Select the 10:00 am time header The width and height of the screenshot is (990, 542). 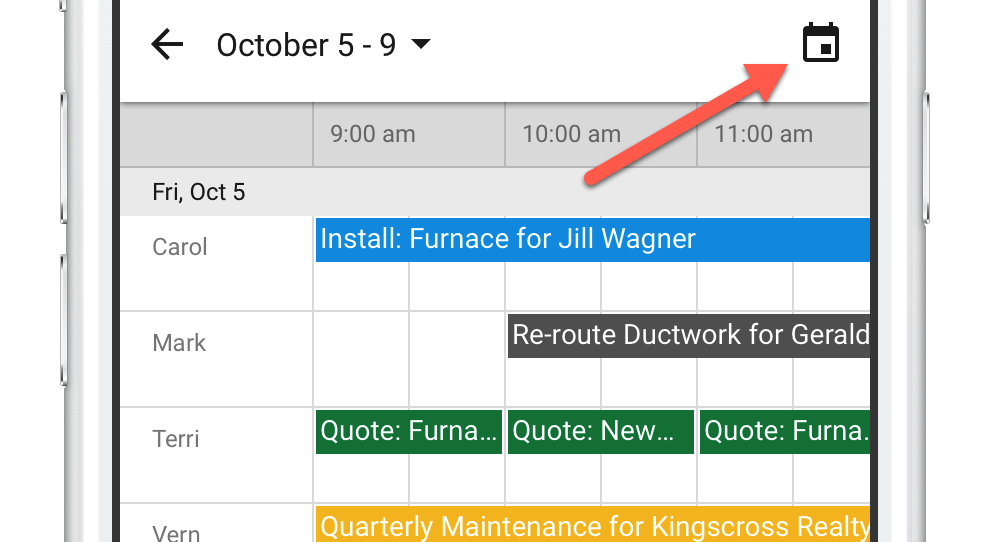(x=571, y=134)
